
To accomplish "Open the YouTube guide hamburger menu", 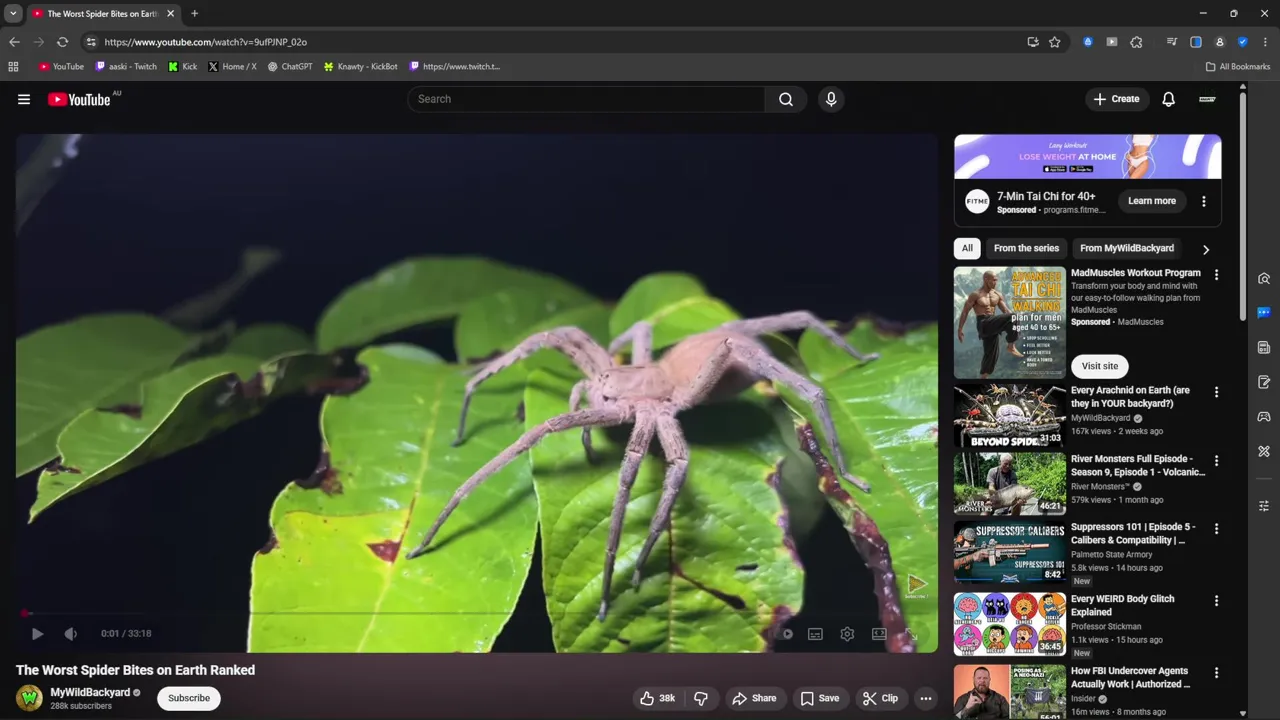I will click(x=24, y=99).
